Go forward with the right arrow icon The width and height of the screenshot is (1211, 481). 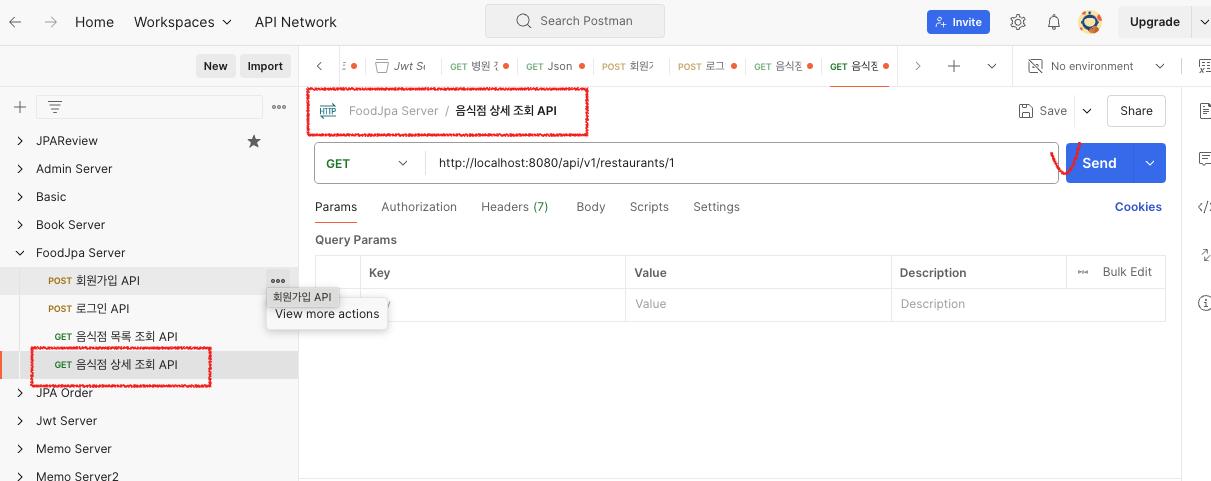coord(51,21)
